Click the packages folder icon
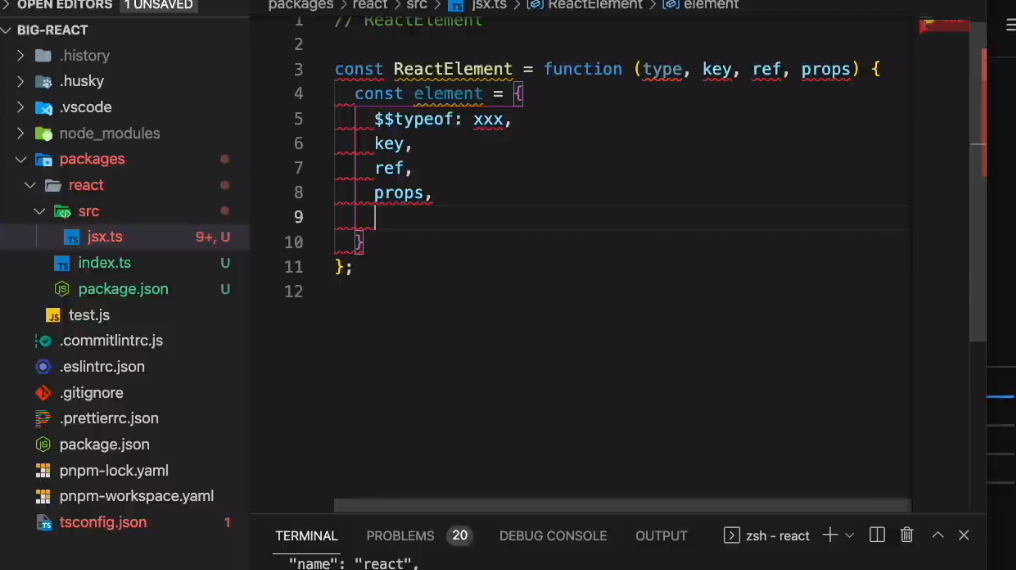The height and width of the screenshot is (570, 1016). coord(43,159)
